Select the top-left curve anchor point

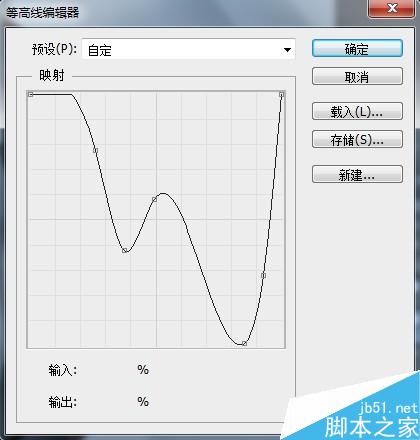(x=31, y=95)
